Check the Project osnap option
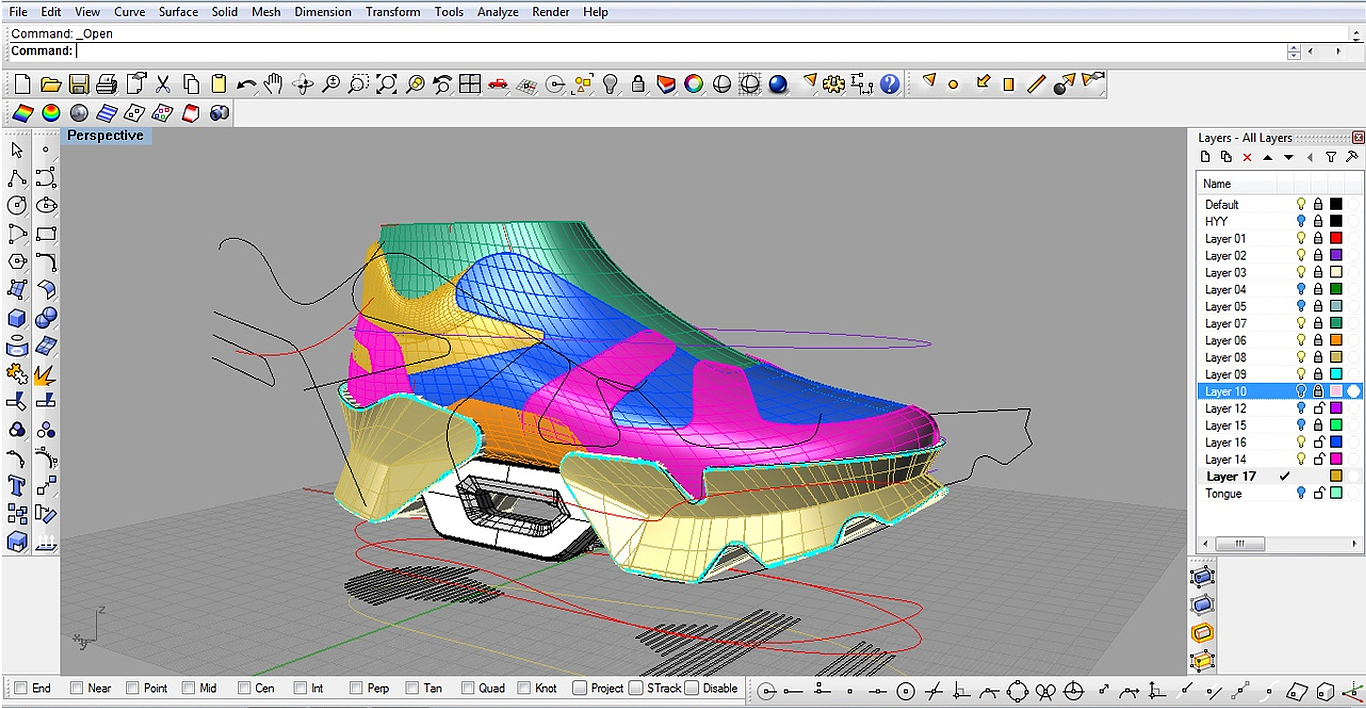The height and width of the screenshot is (708, 1366). point(579,688)
